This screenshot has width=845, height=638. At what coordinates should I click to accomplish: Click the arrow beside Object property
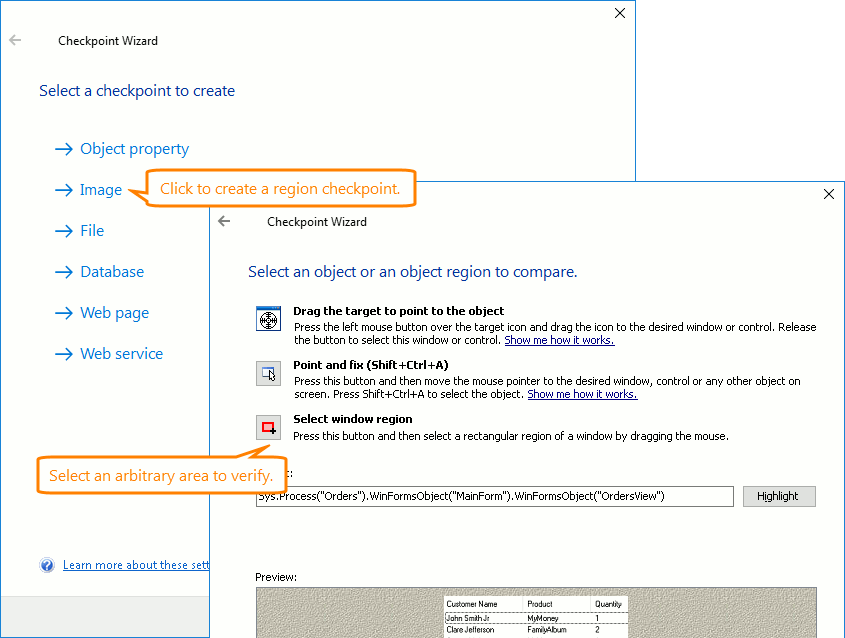pyautogui.click(x=64, y=149)
